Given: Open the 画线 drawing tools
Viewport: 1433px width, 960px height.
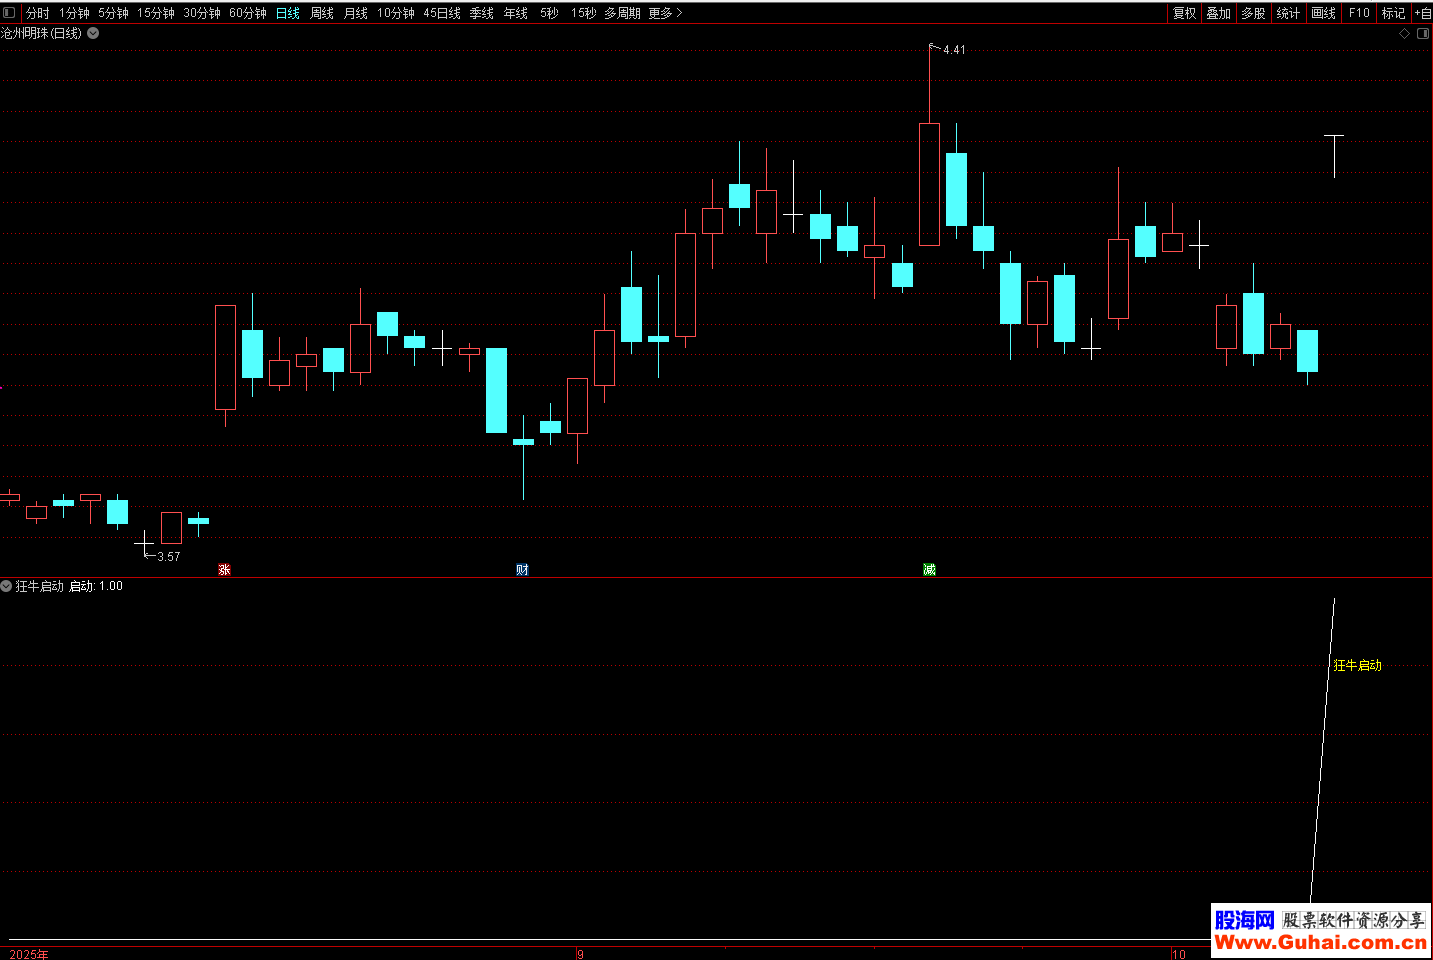Looking at the screenshot, I should coord(1323,13).
